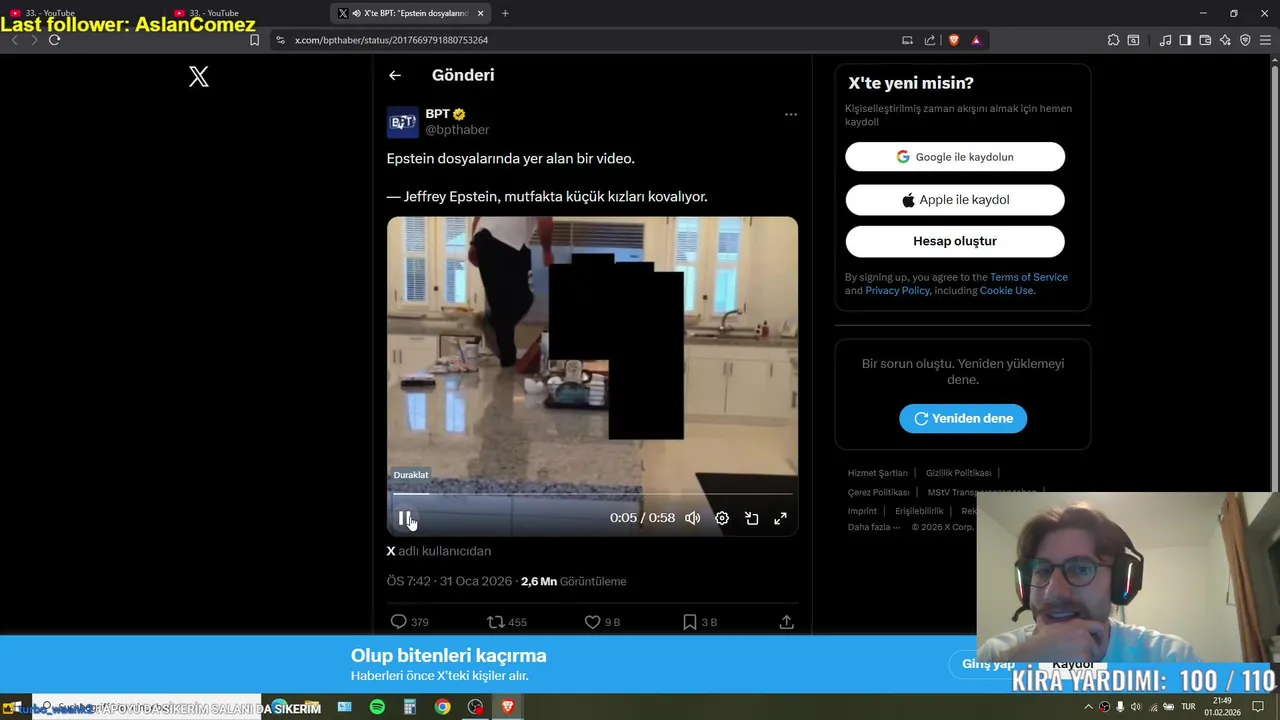The width and height of the screenshot is (1280, 720).
Task: Pause the video with the pause button
Action: coord(404,518)
